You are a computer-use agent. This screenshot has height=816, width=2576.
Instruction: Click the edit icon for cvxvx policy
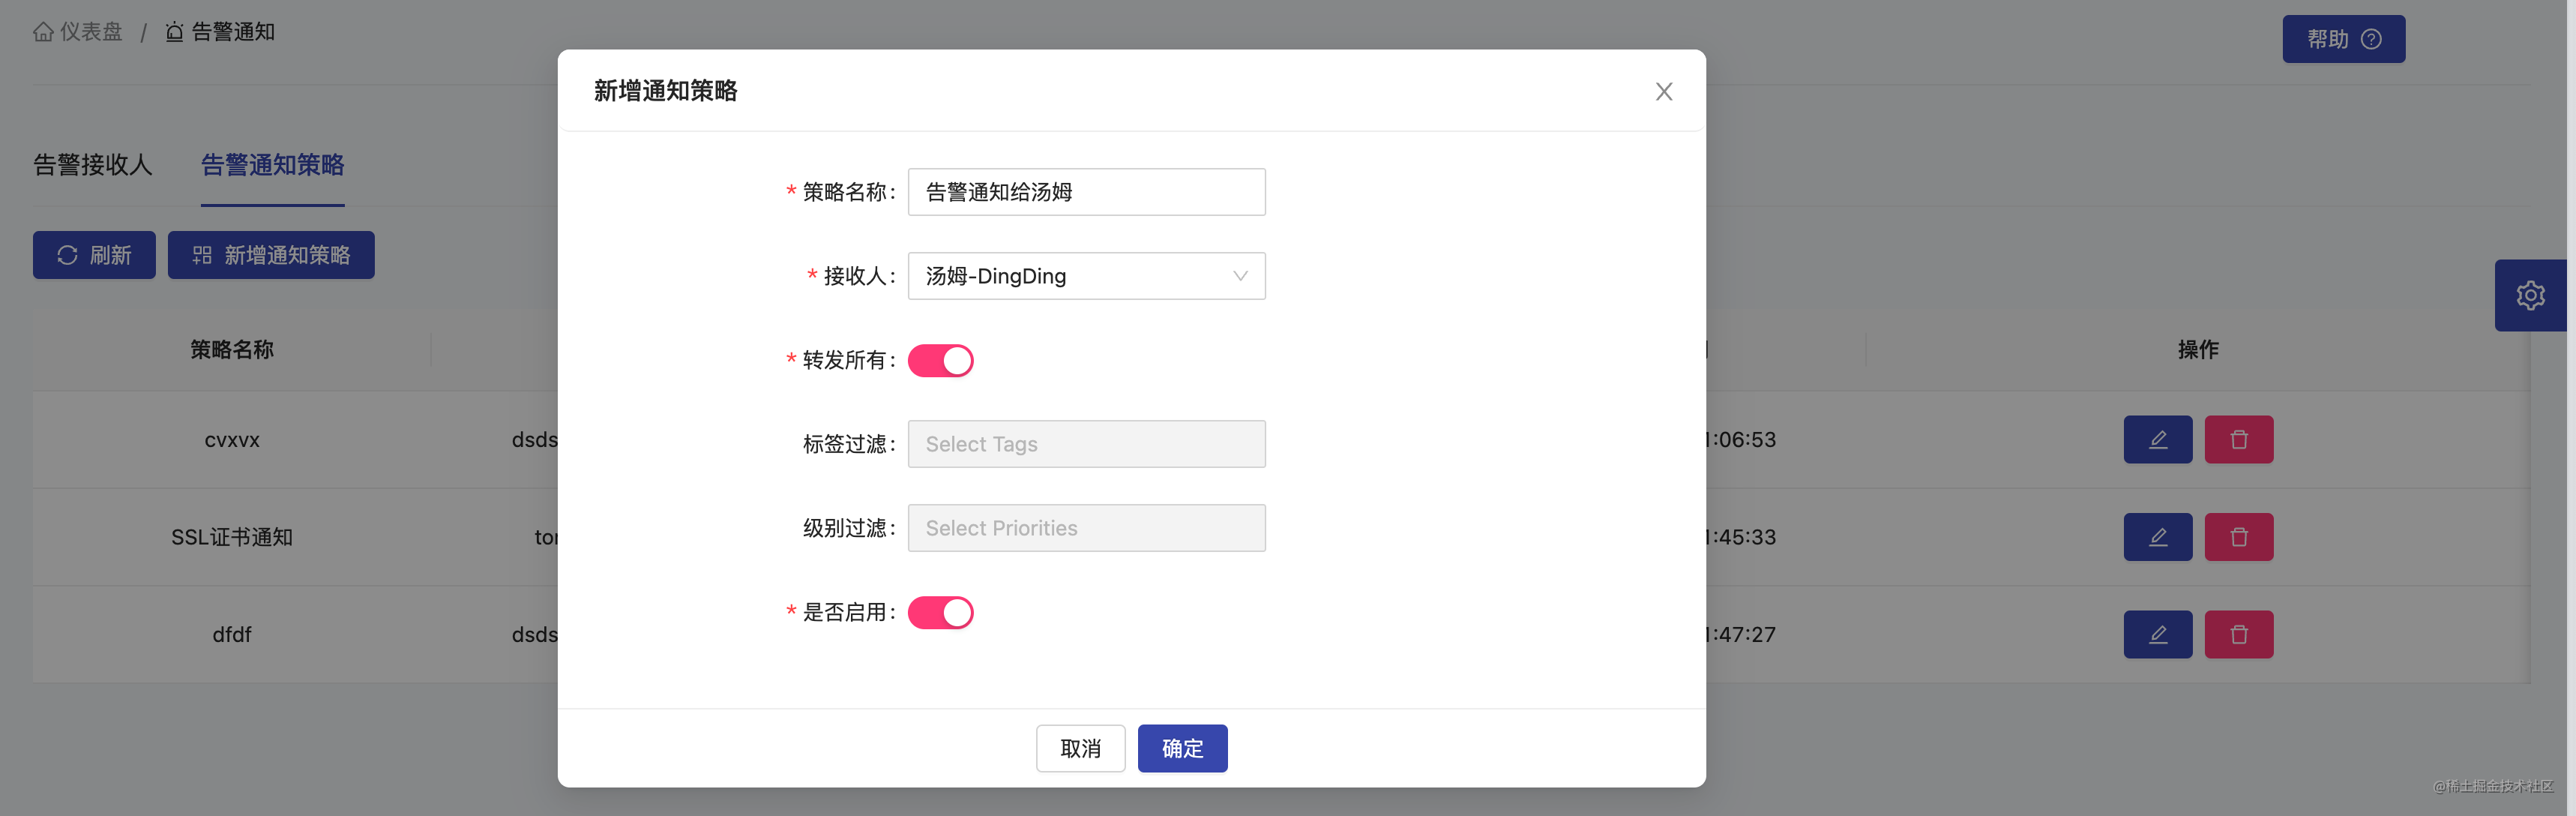[x=2157, y=438]
